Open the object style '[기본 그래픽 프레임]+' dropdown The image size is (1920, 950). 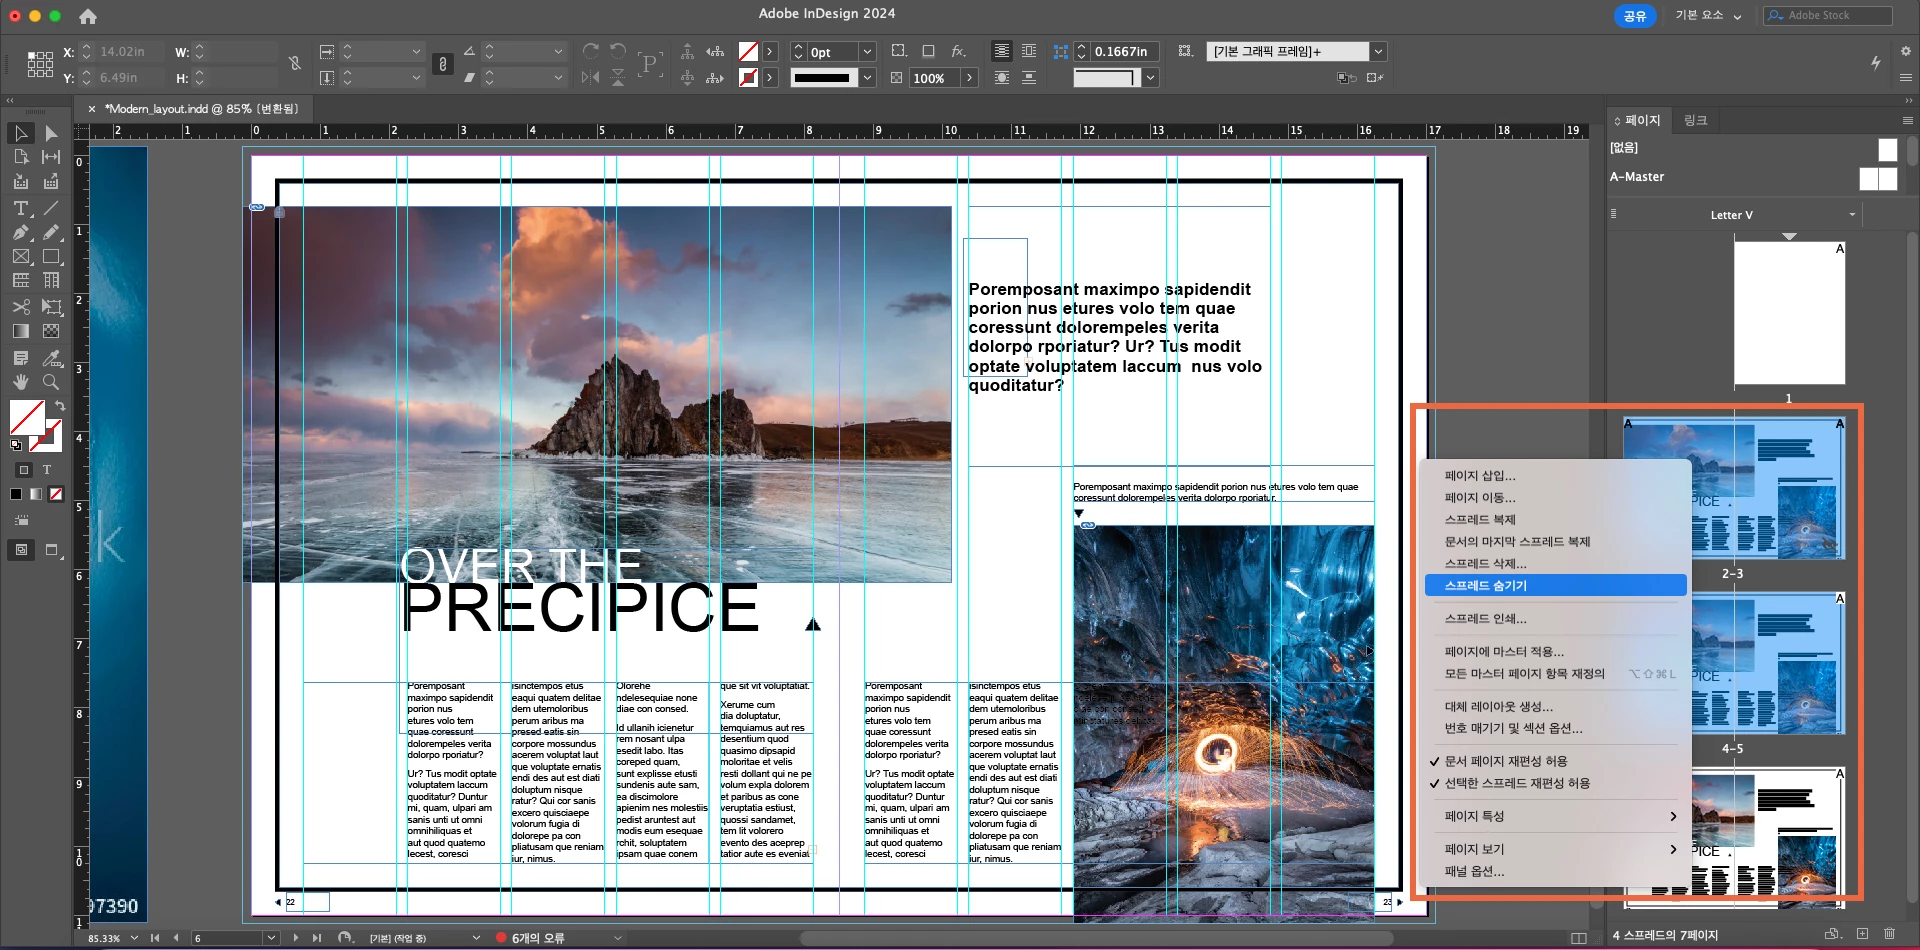[1378, 52]
